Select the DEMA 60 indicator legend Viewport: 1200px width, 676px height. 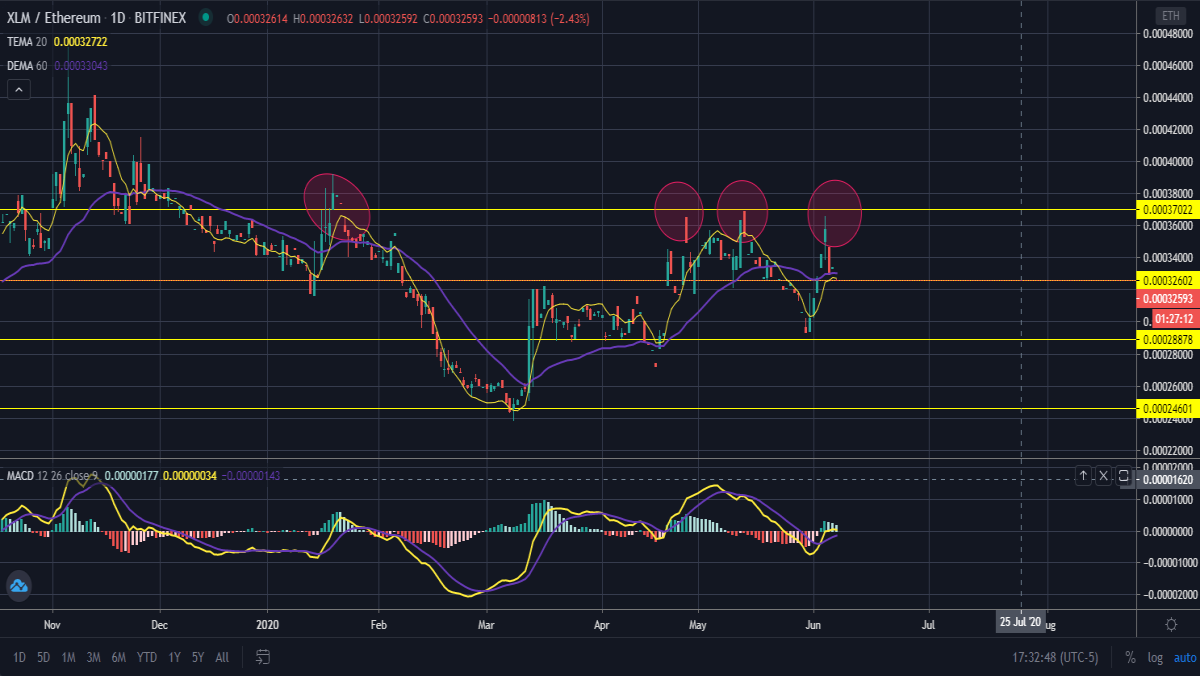(x=27, y=65)
